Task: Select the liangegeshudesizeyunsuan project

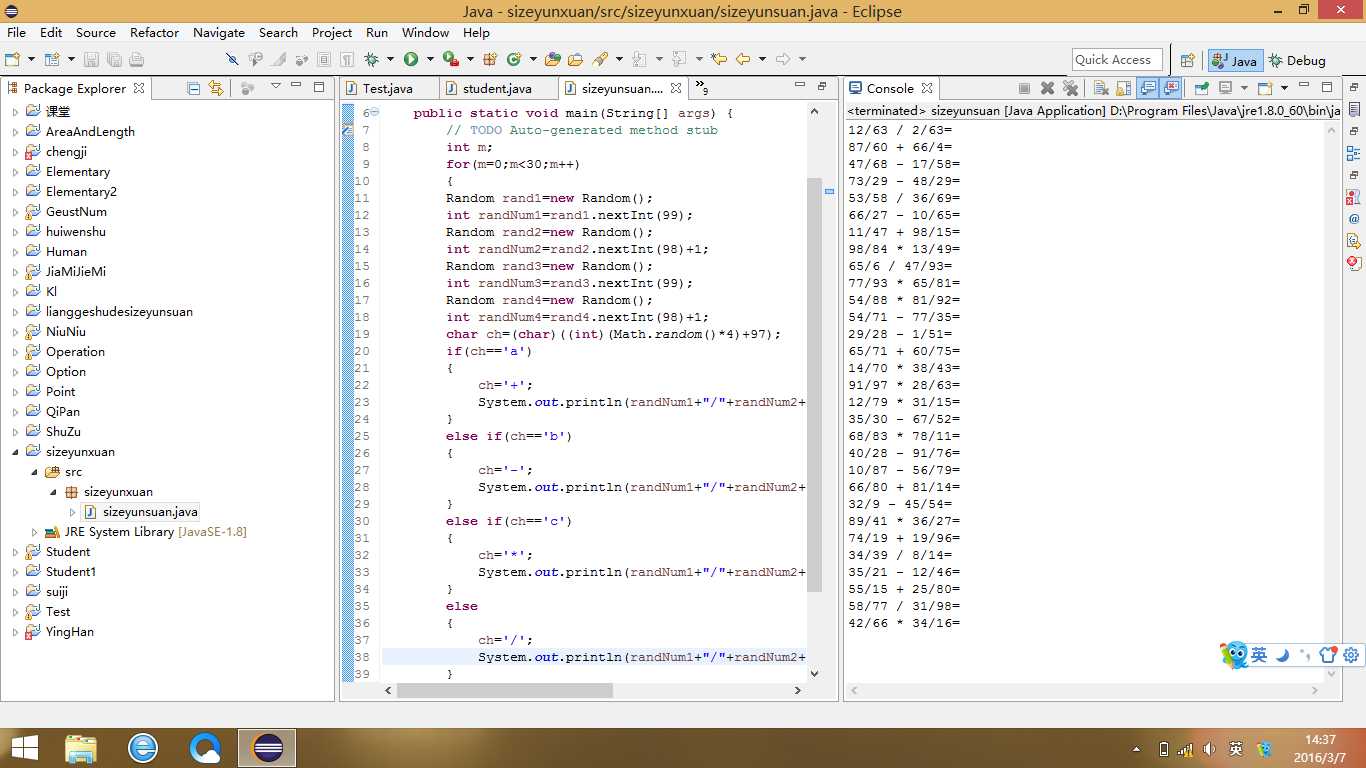Action: point(119,312)
